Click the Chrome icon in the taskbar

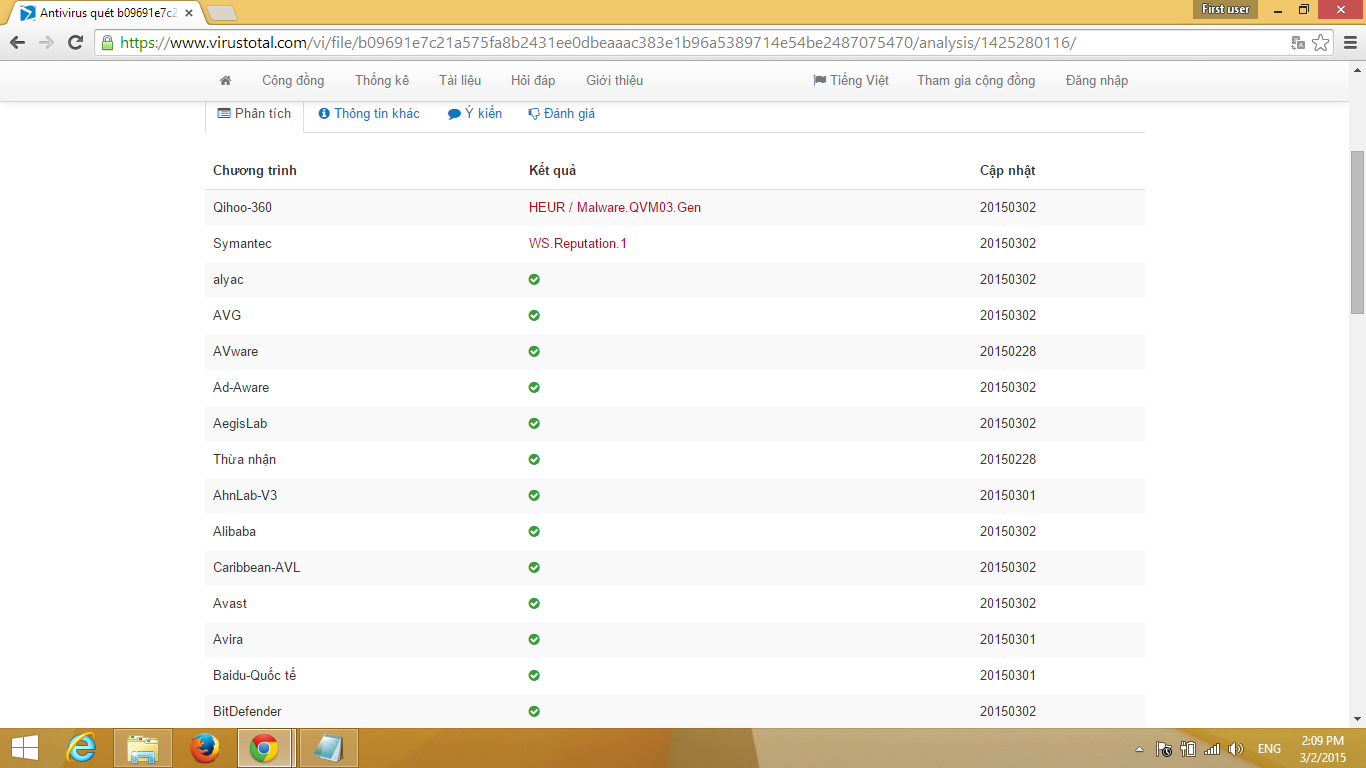tap(264, 748)
